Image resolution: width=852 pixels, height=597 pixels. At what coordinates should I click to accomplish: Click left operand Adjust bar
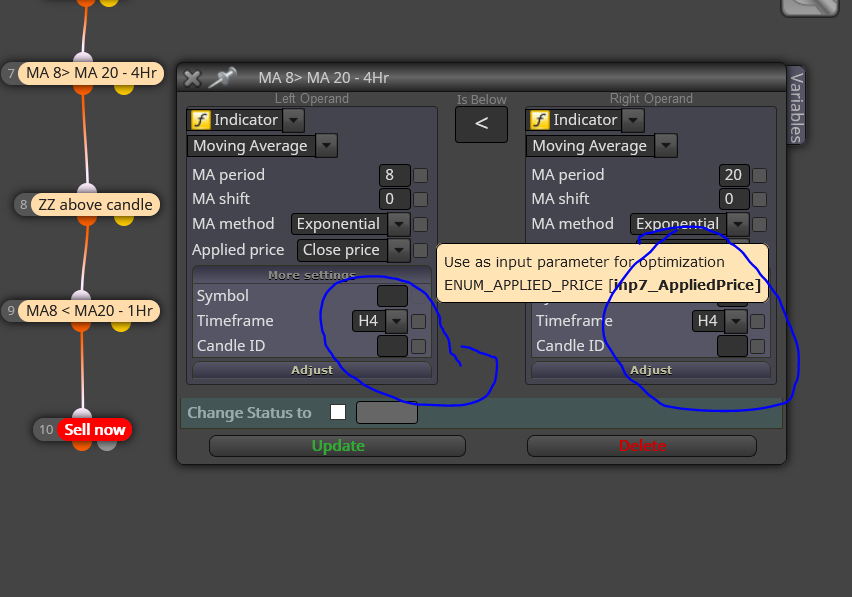[x=312, y=370]
